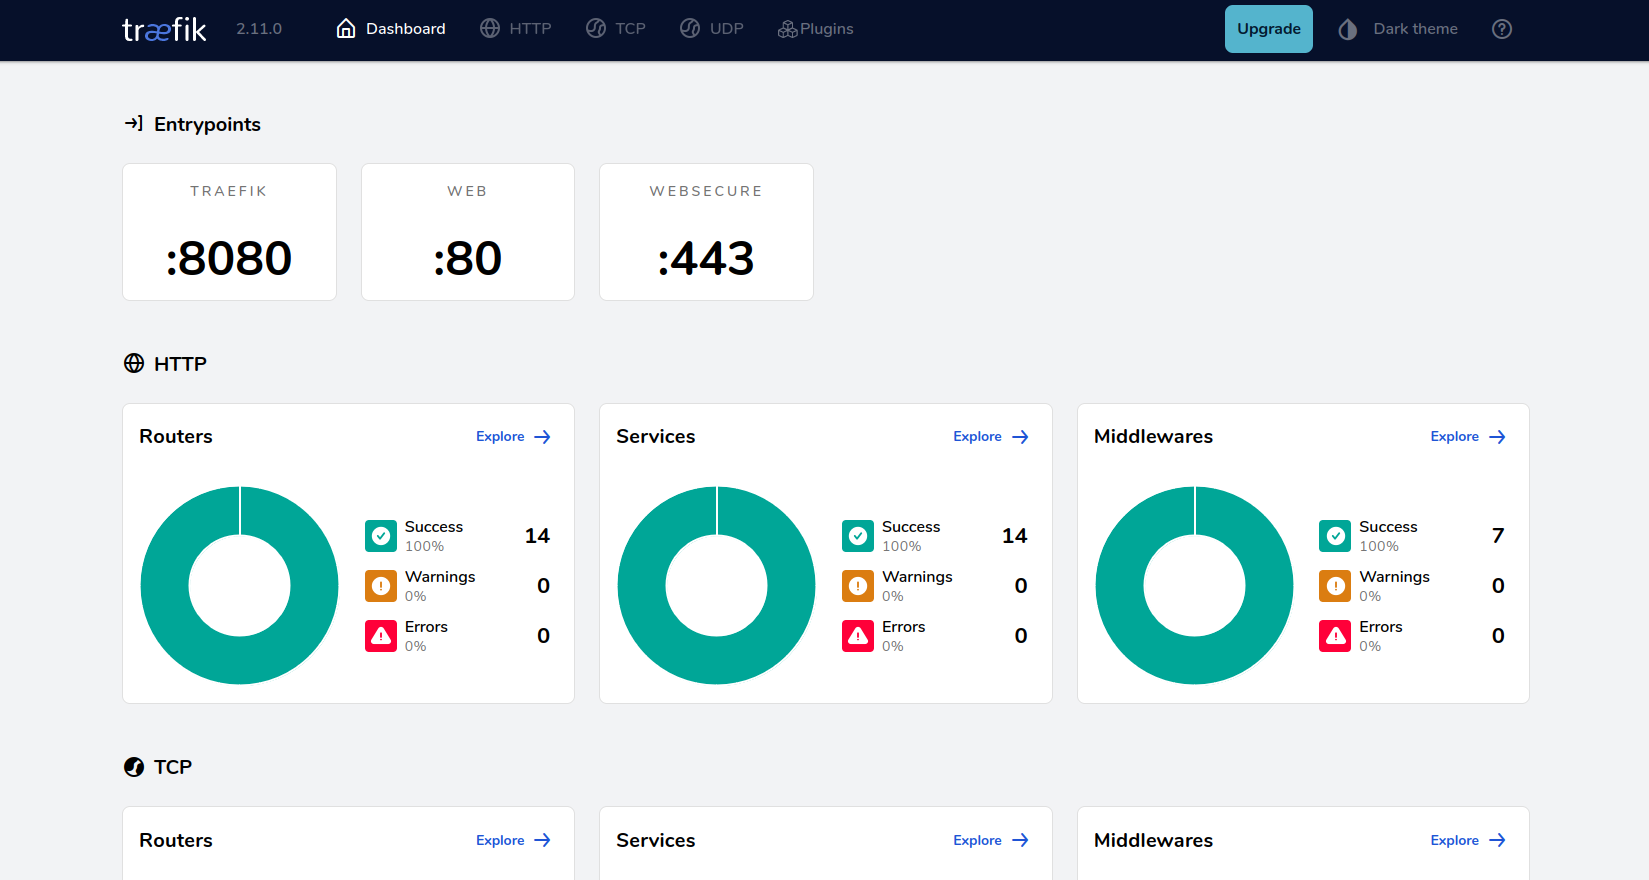Image resolution: width=1649 pixels, height=880 pixels.
Task: Click HTTP Middlewares Success check icon
Action: click(1335, 536)
